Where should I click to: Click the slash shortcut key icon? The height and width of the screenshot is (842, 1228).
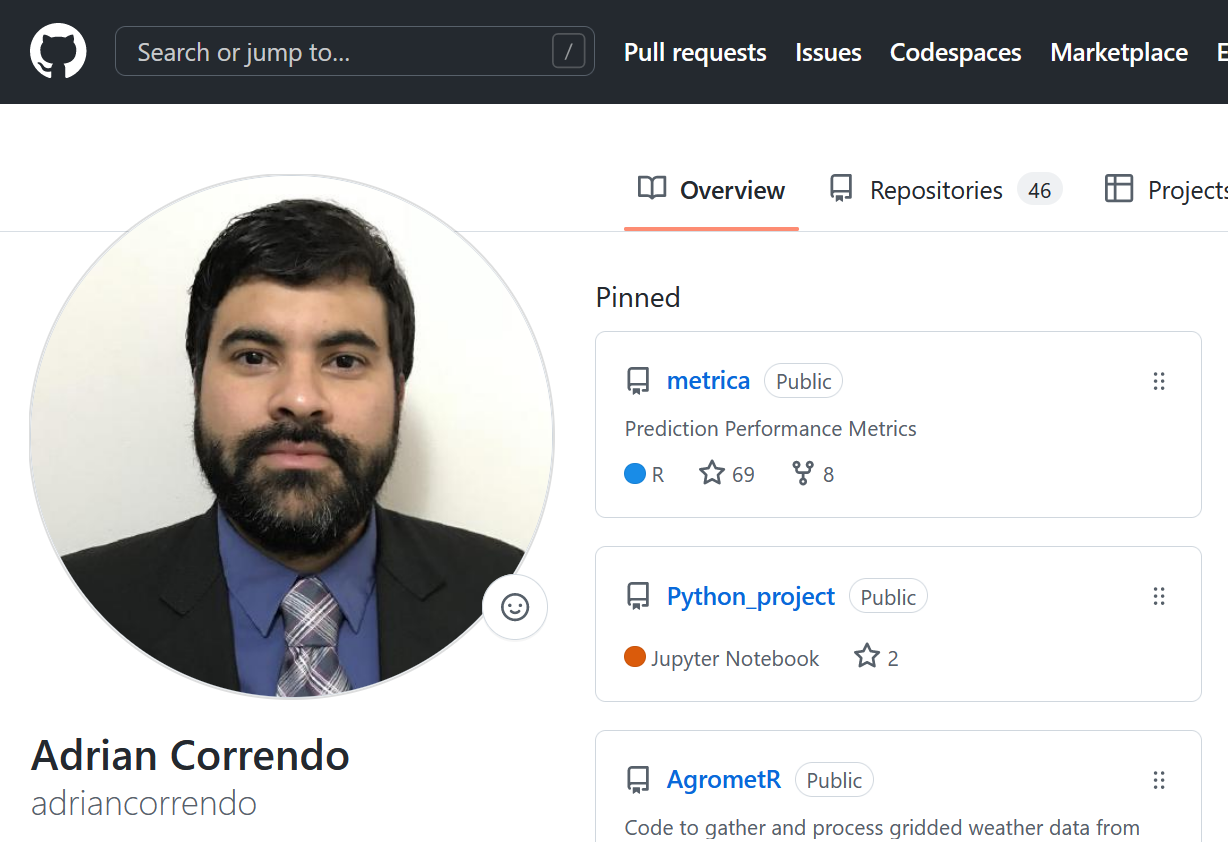(568, 51)
